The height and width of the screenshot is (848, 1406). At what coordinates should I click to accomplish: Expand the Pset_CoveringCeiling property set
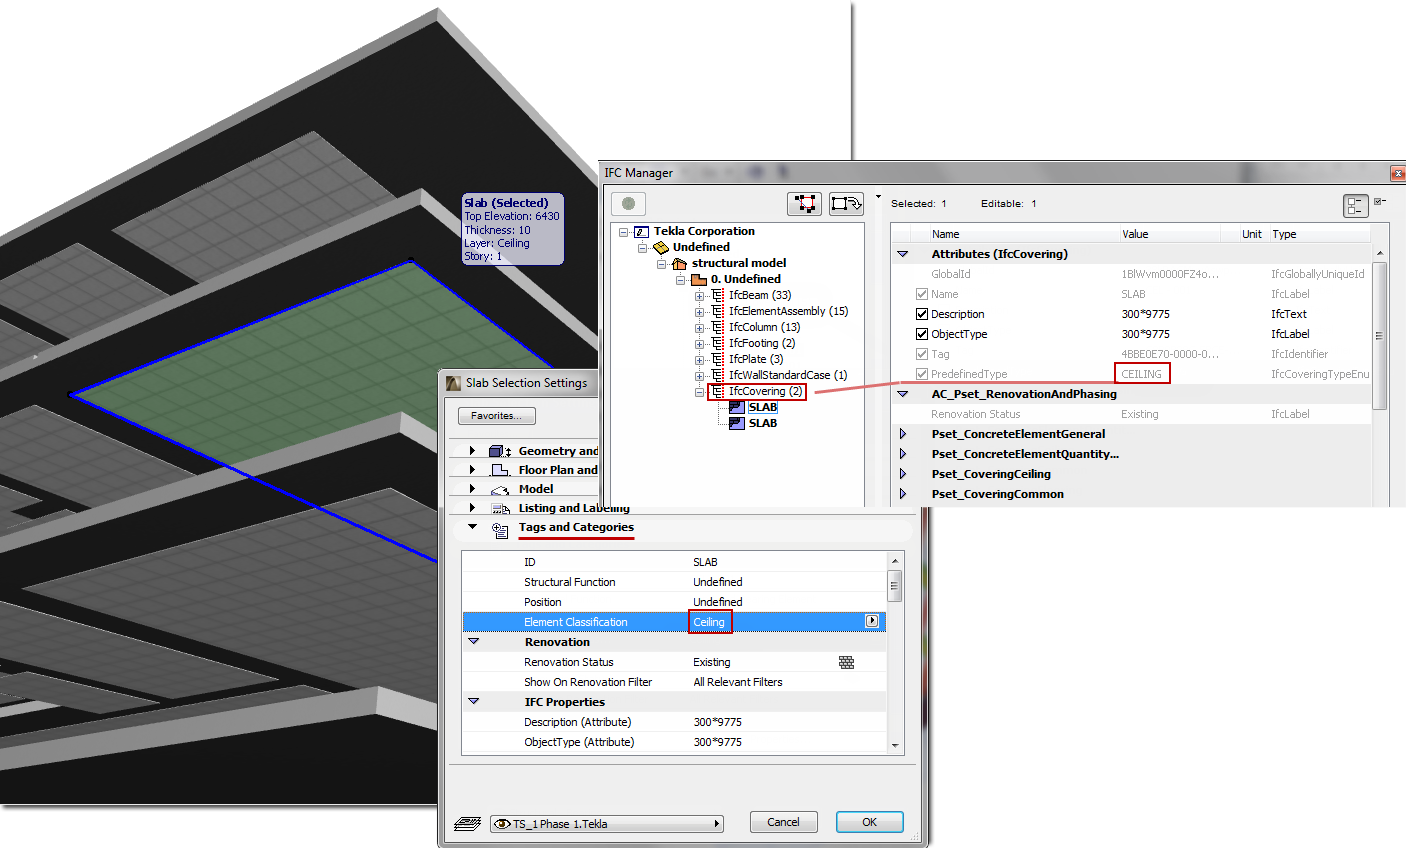point(902,474)
